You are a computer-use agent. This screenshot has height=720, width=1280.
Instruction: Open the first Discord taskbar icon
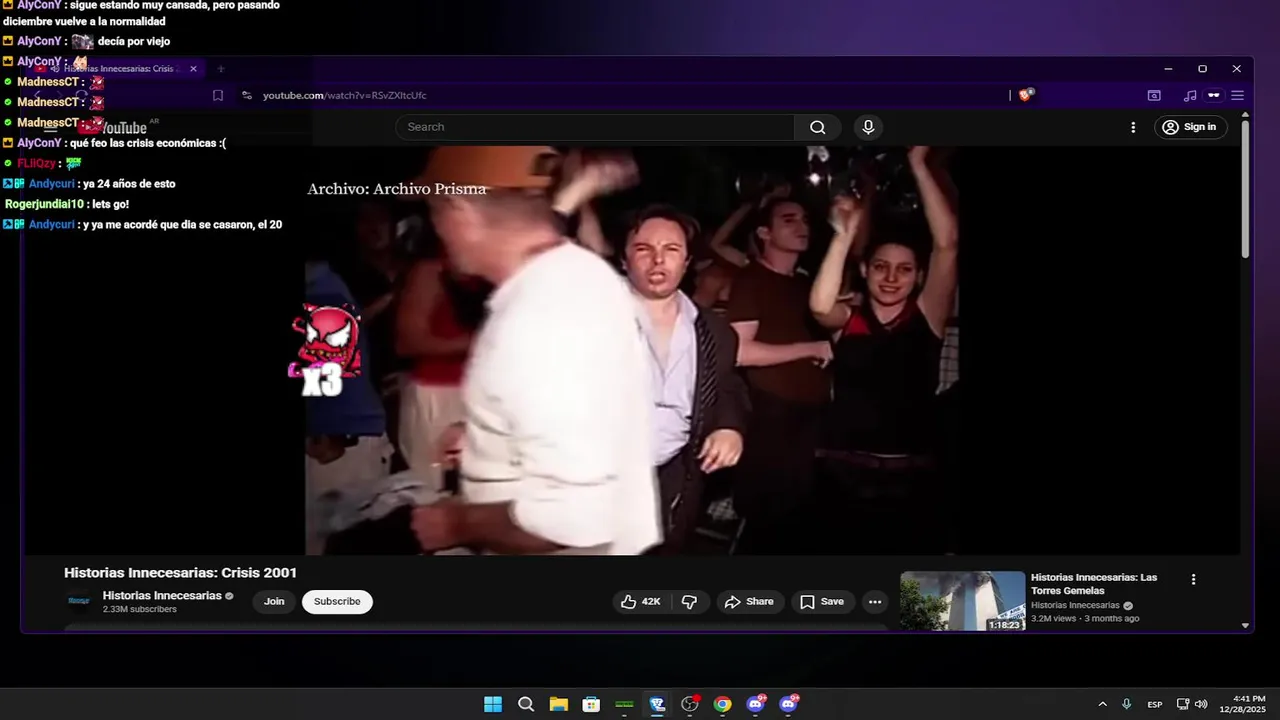tap(756, 704)
